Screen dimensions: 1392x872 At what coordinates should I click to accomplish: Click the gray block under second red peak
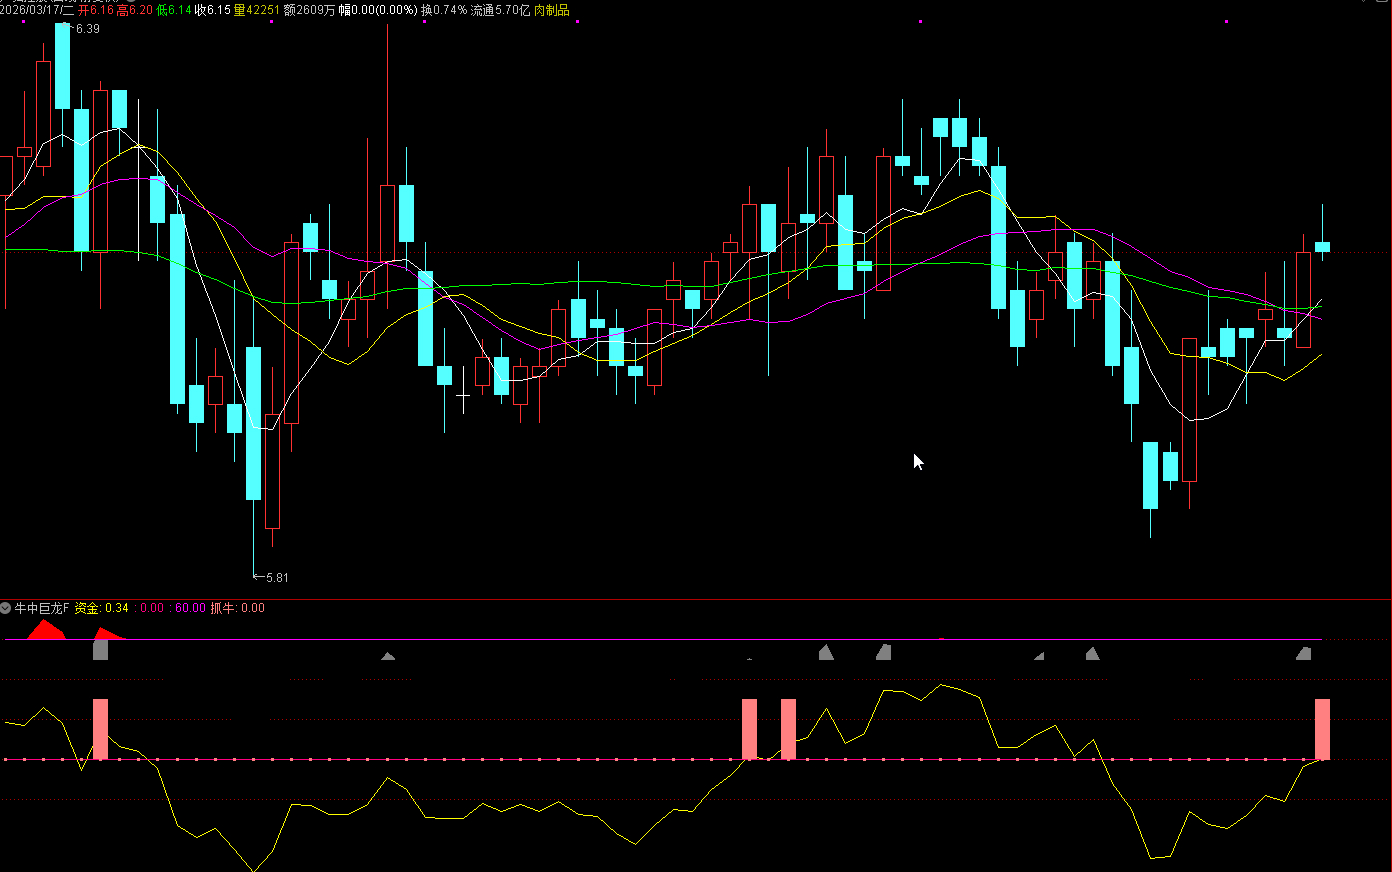pyautogui.click(x=100, y=650)
